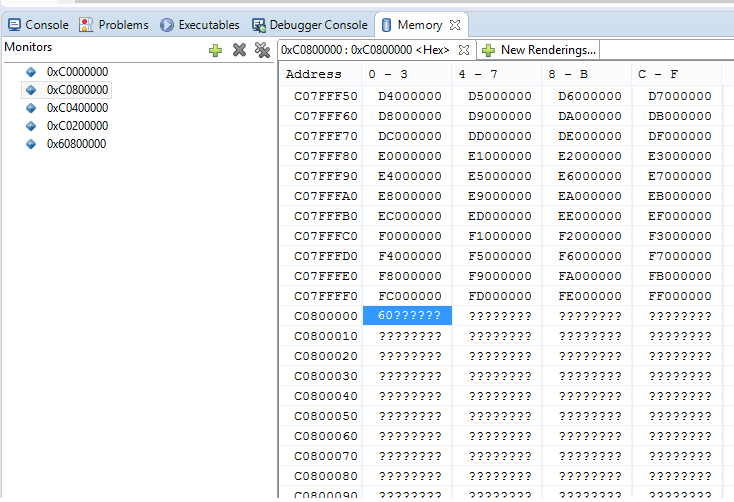Select monitor 0xC0000000

coord(77,72)
